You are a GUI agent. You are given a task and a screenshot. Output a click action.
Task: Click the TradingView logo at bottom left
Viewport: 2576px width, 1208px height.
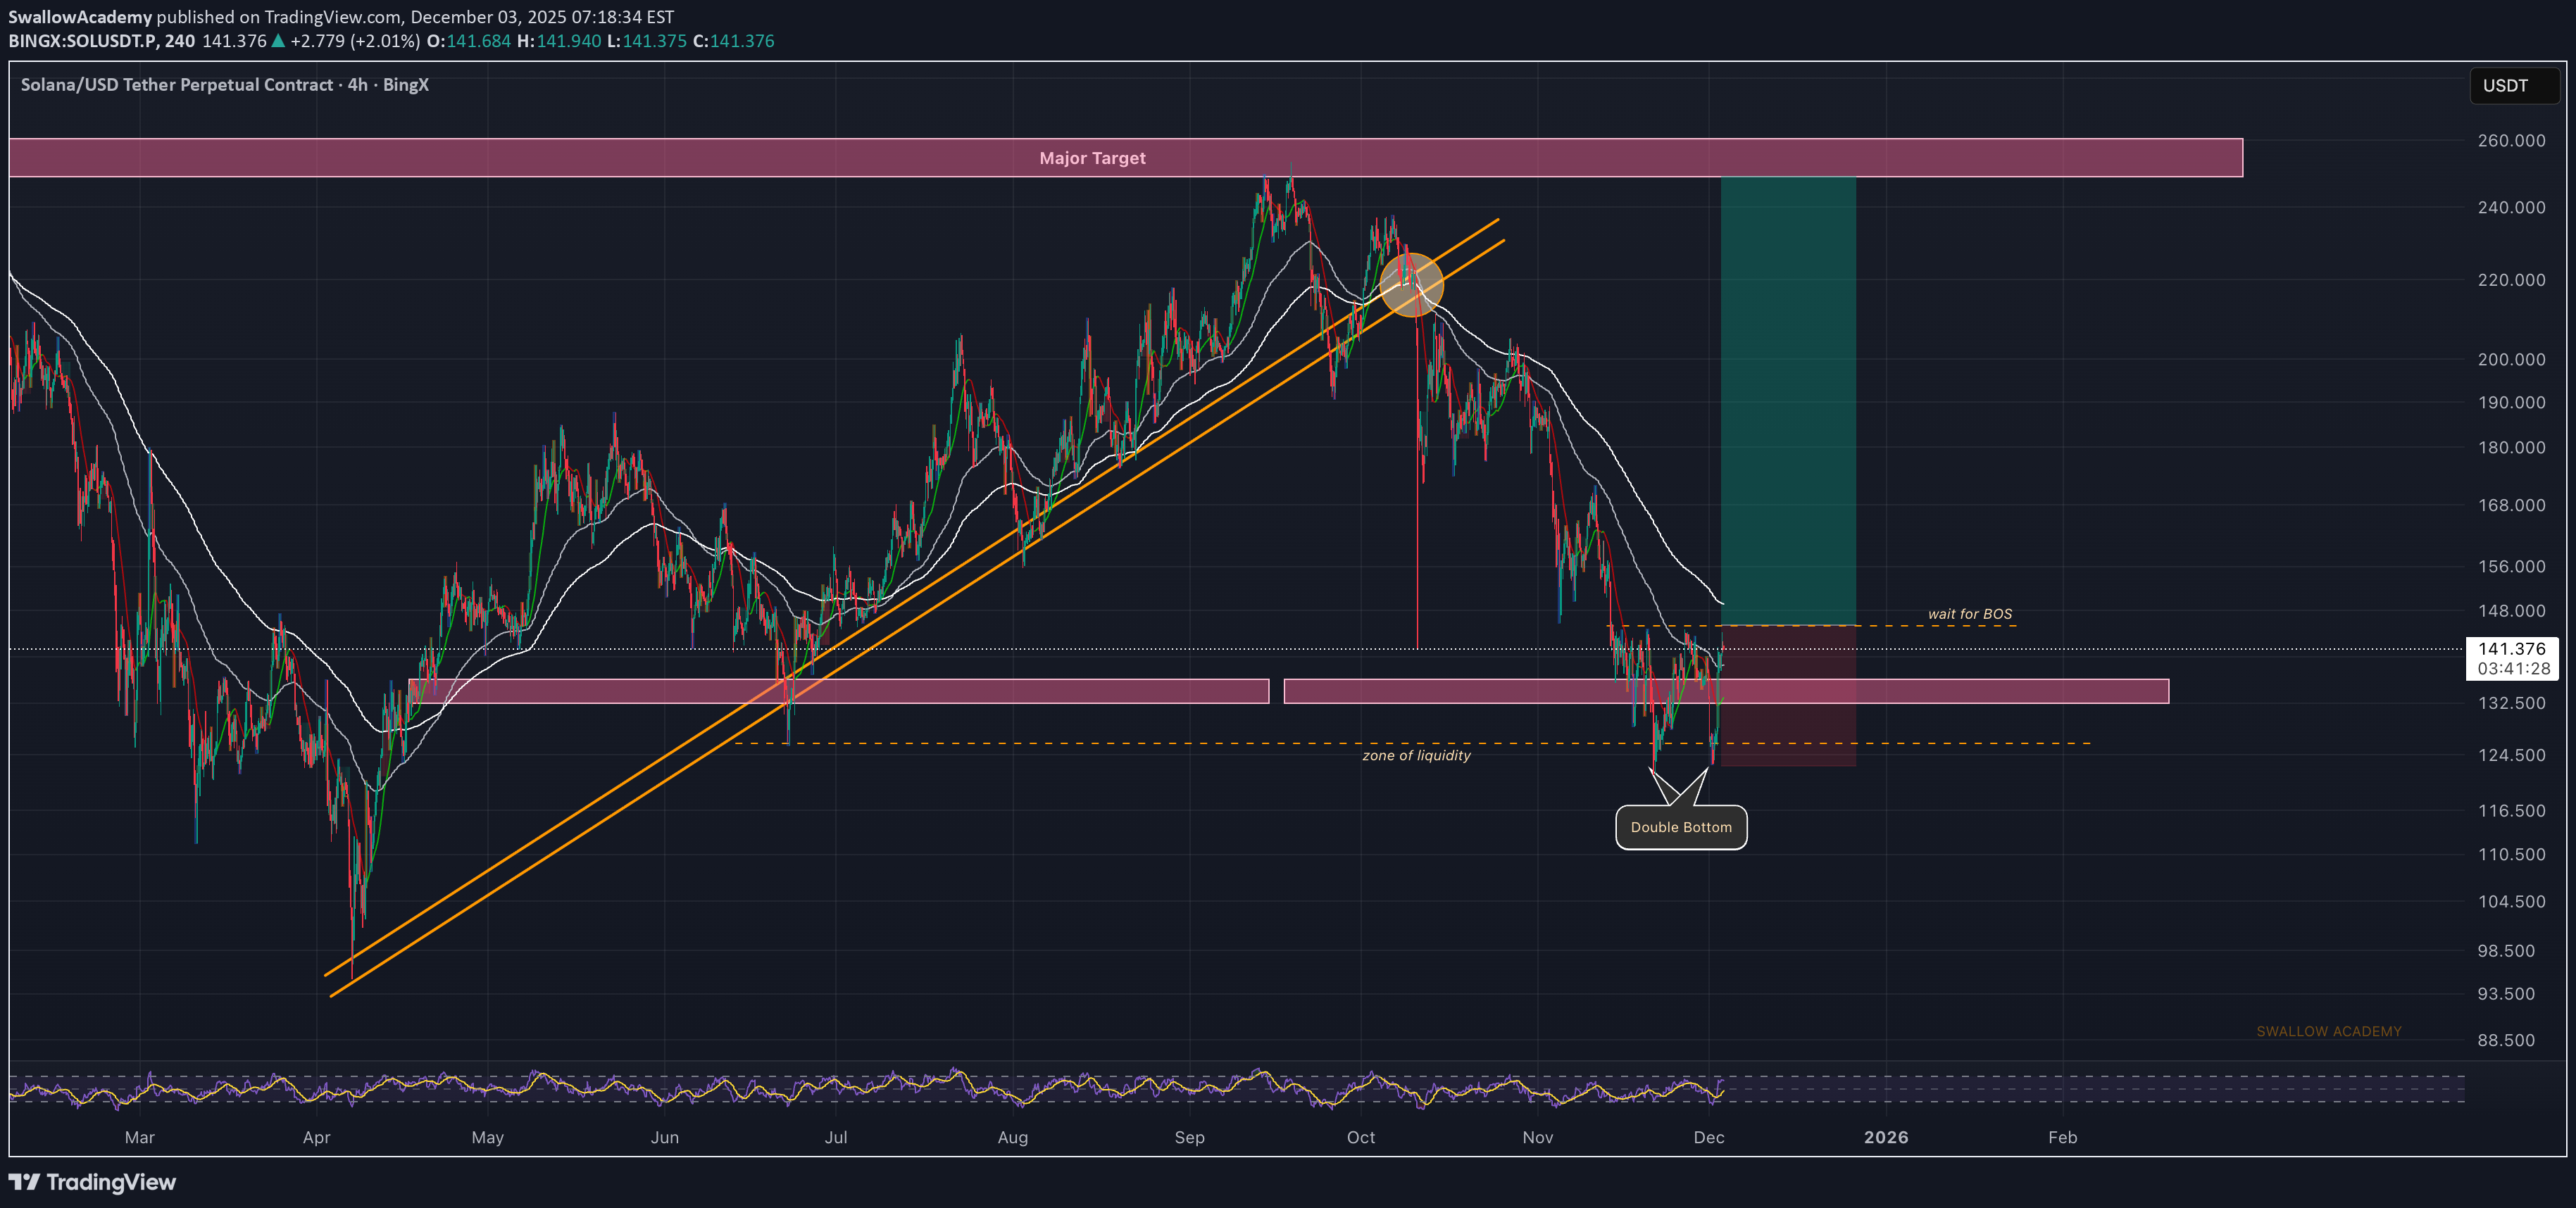point(92,1182)
